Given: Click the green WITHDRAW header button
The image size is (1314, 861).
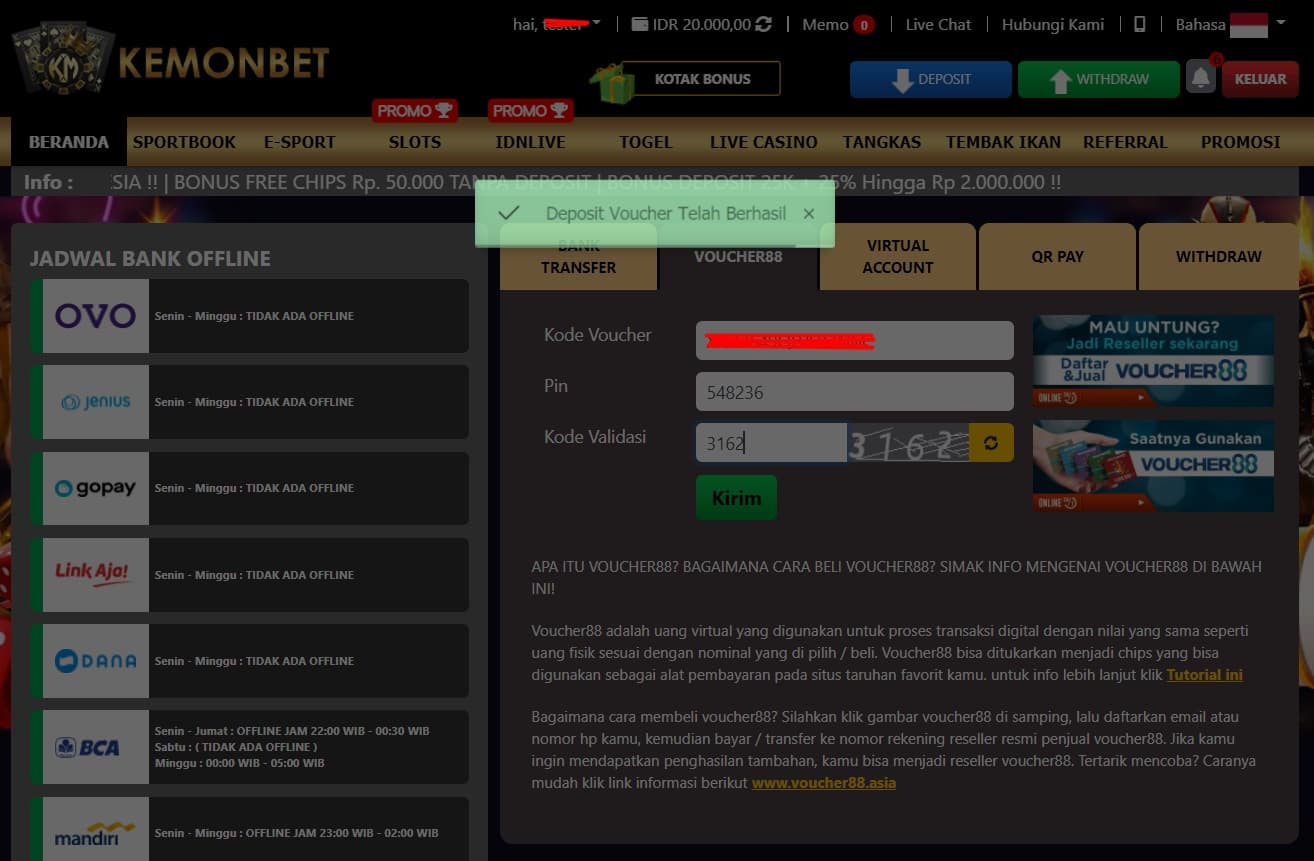Looking at the screenshot, I should 1099,79.
